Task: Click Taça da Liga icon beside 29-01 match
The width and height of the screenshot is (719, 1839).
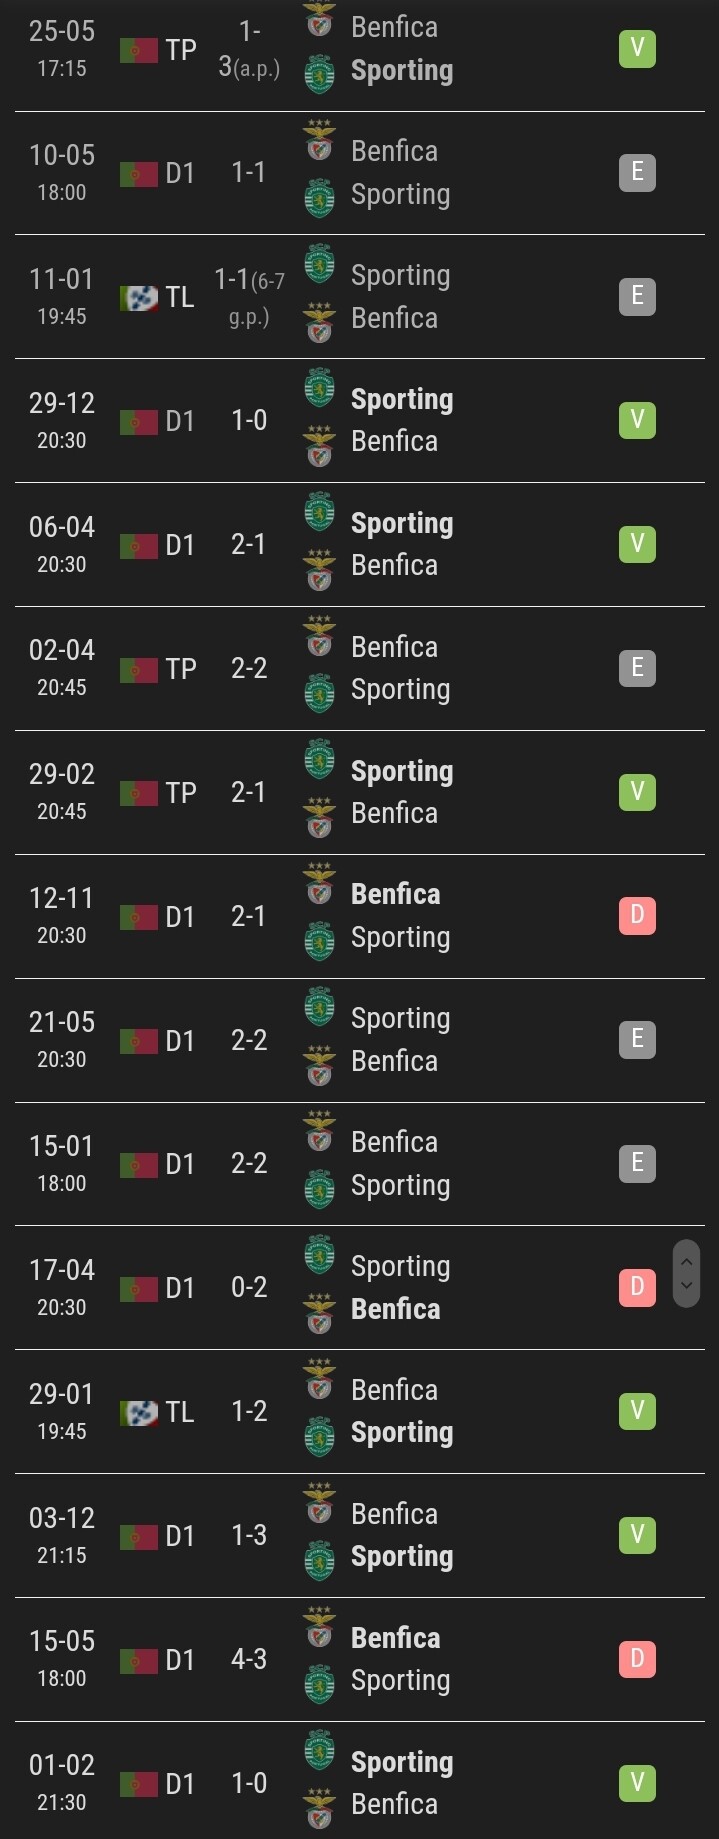Action: (139, 1413)
